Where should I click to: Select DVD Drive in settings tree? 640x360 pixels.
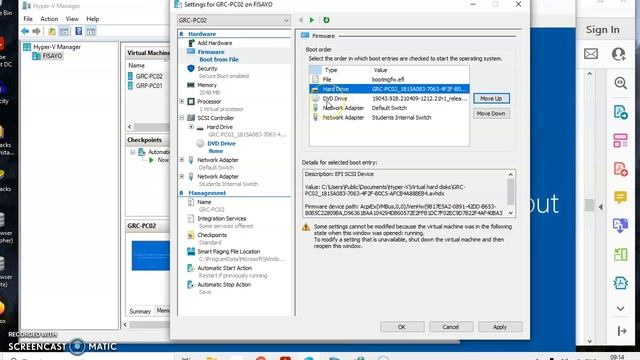tap(221, 143)
